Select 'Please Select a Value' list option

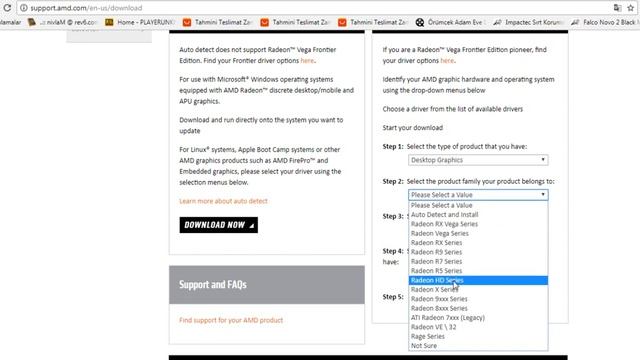click(x=478, y=205)
